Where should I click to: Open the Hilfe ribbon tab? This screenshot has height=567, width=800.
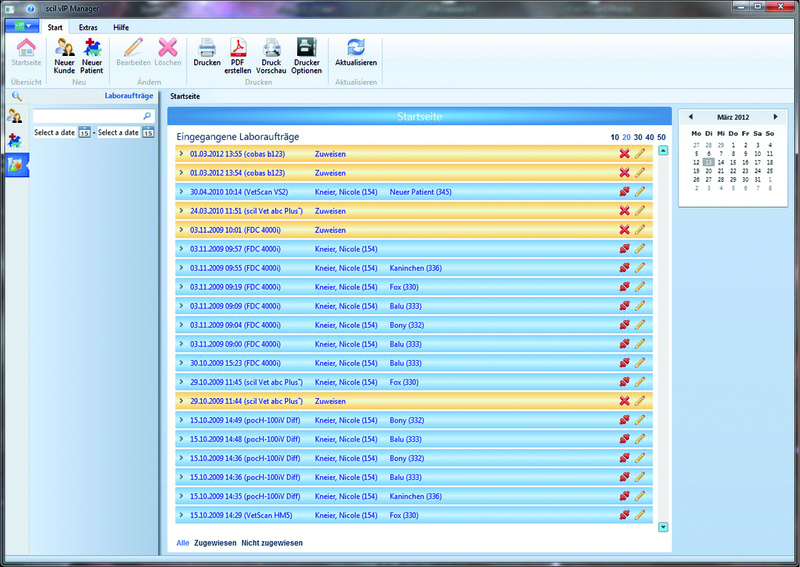pos(120,27)
